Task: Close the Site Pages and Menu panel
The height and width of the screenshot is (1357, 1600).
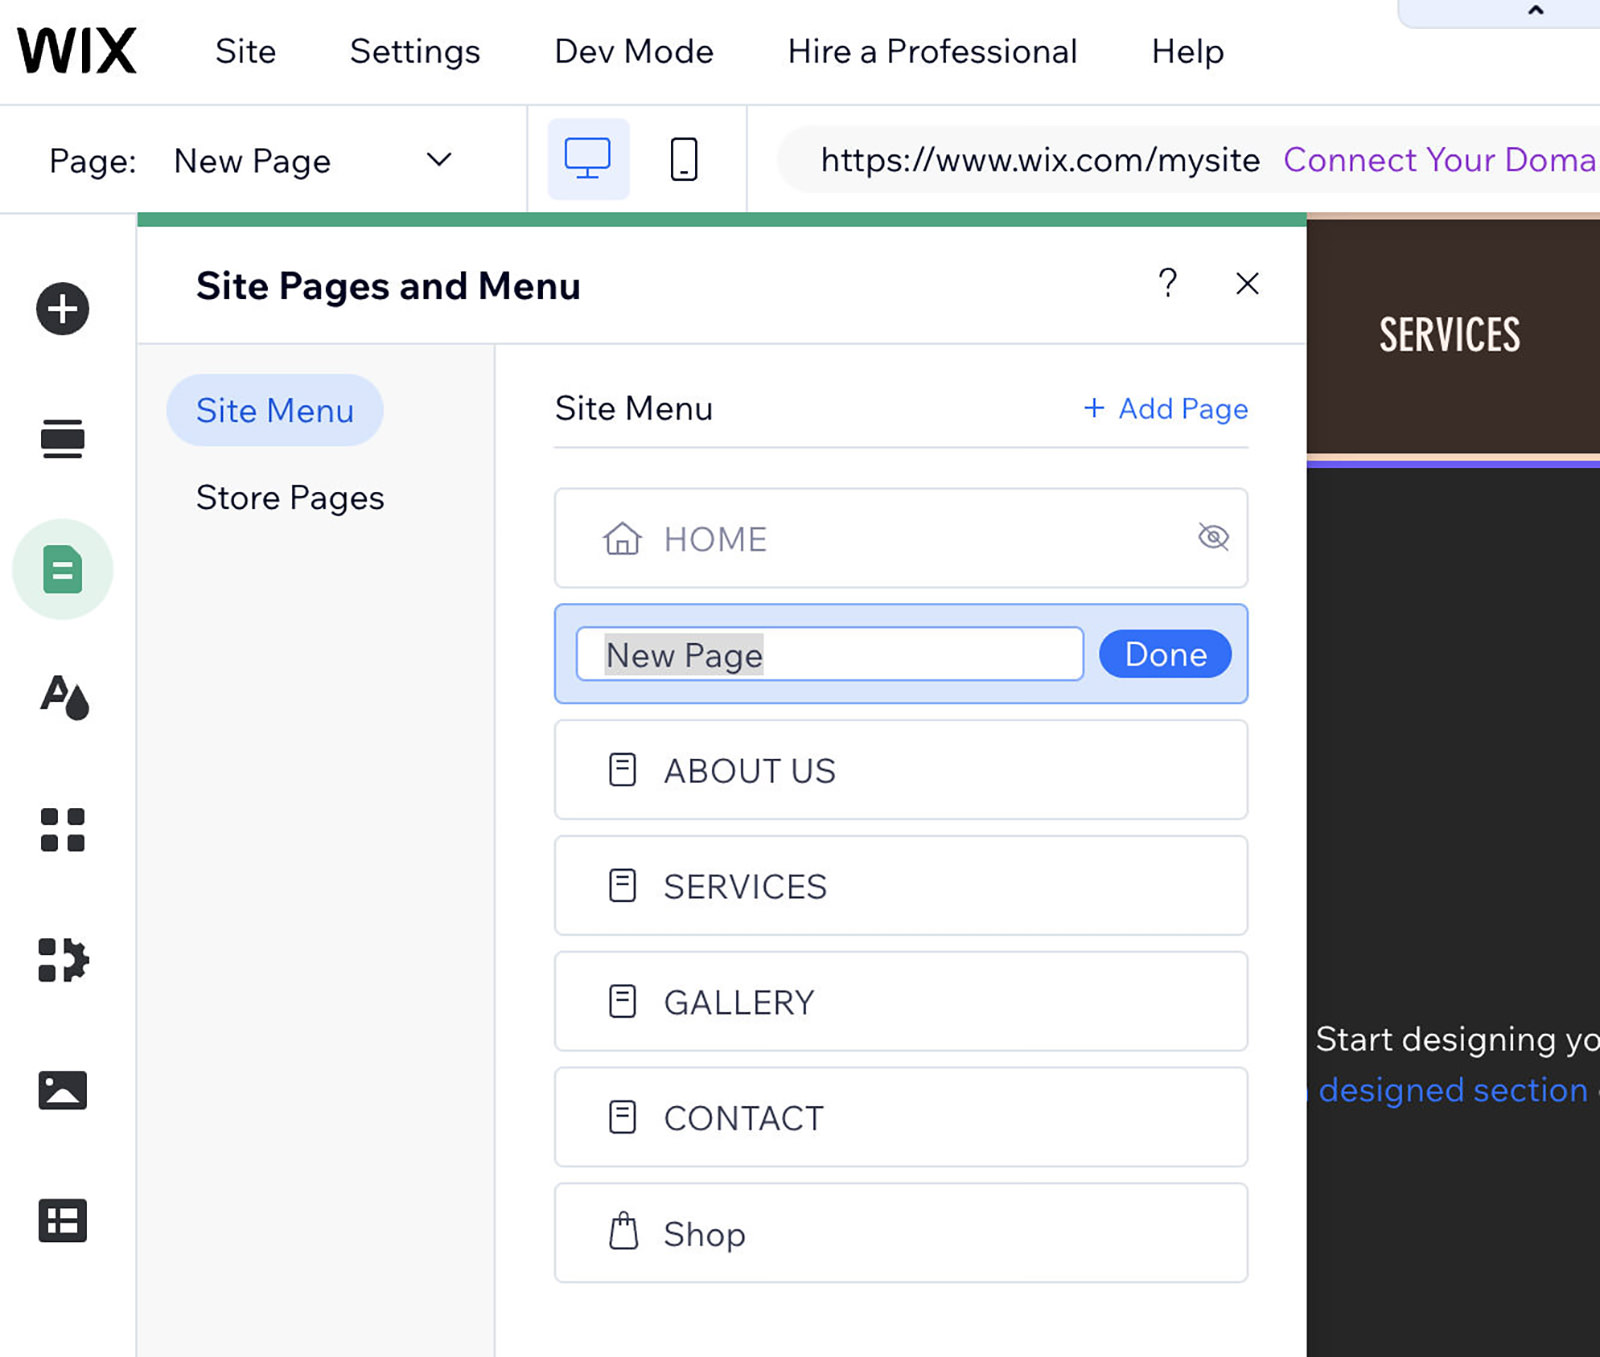Action: coord(1247,284)
